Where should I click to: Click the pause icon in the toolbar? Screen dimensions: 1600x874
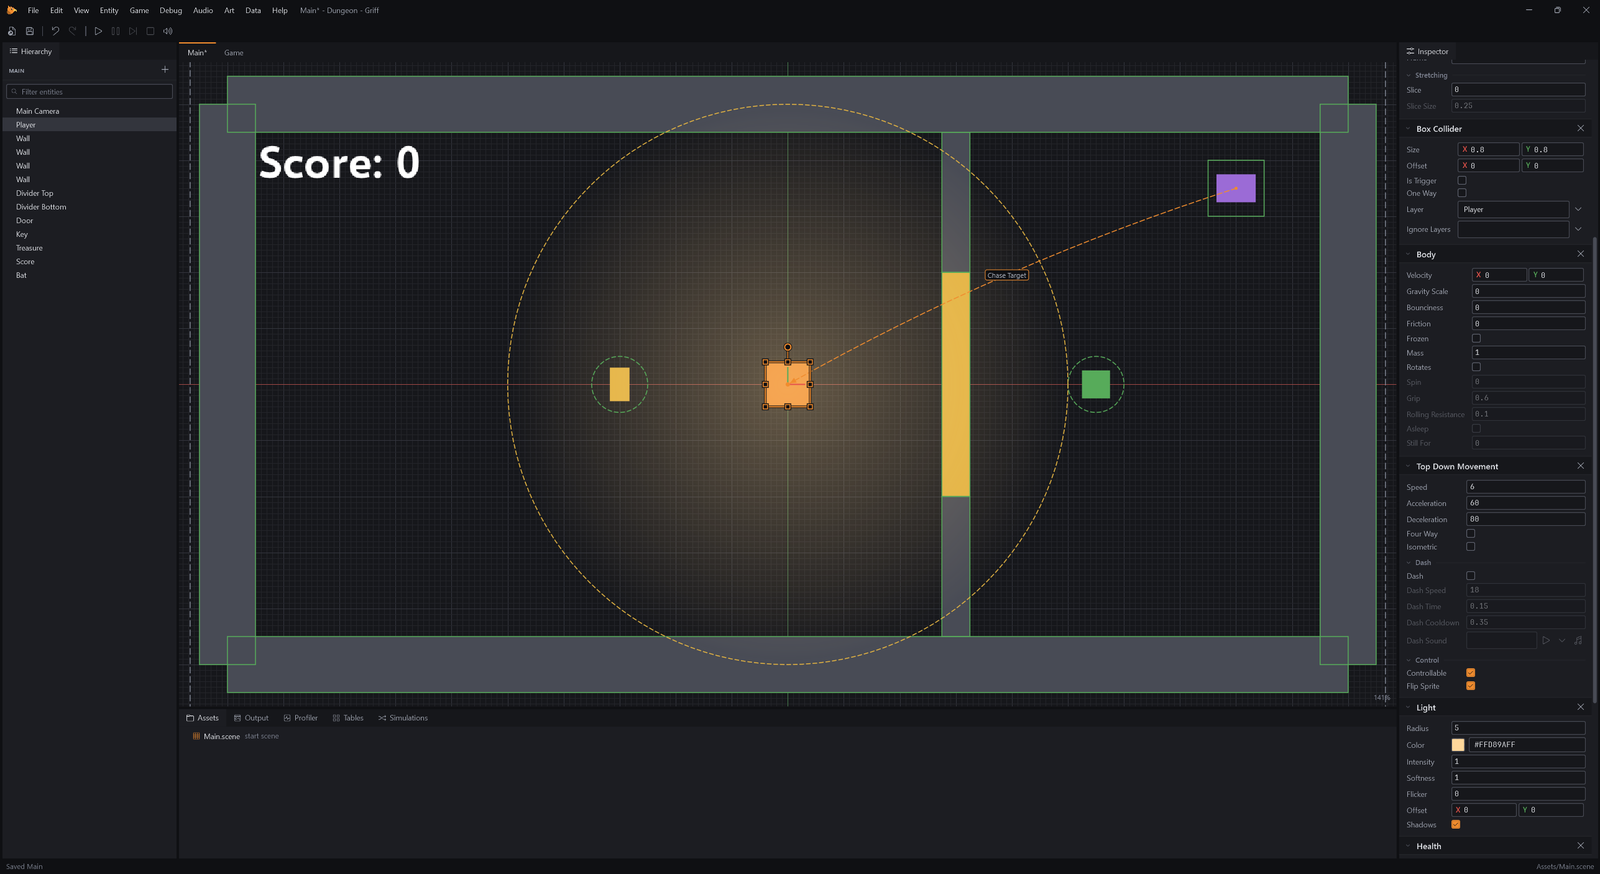(x=116, y=31)
